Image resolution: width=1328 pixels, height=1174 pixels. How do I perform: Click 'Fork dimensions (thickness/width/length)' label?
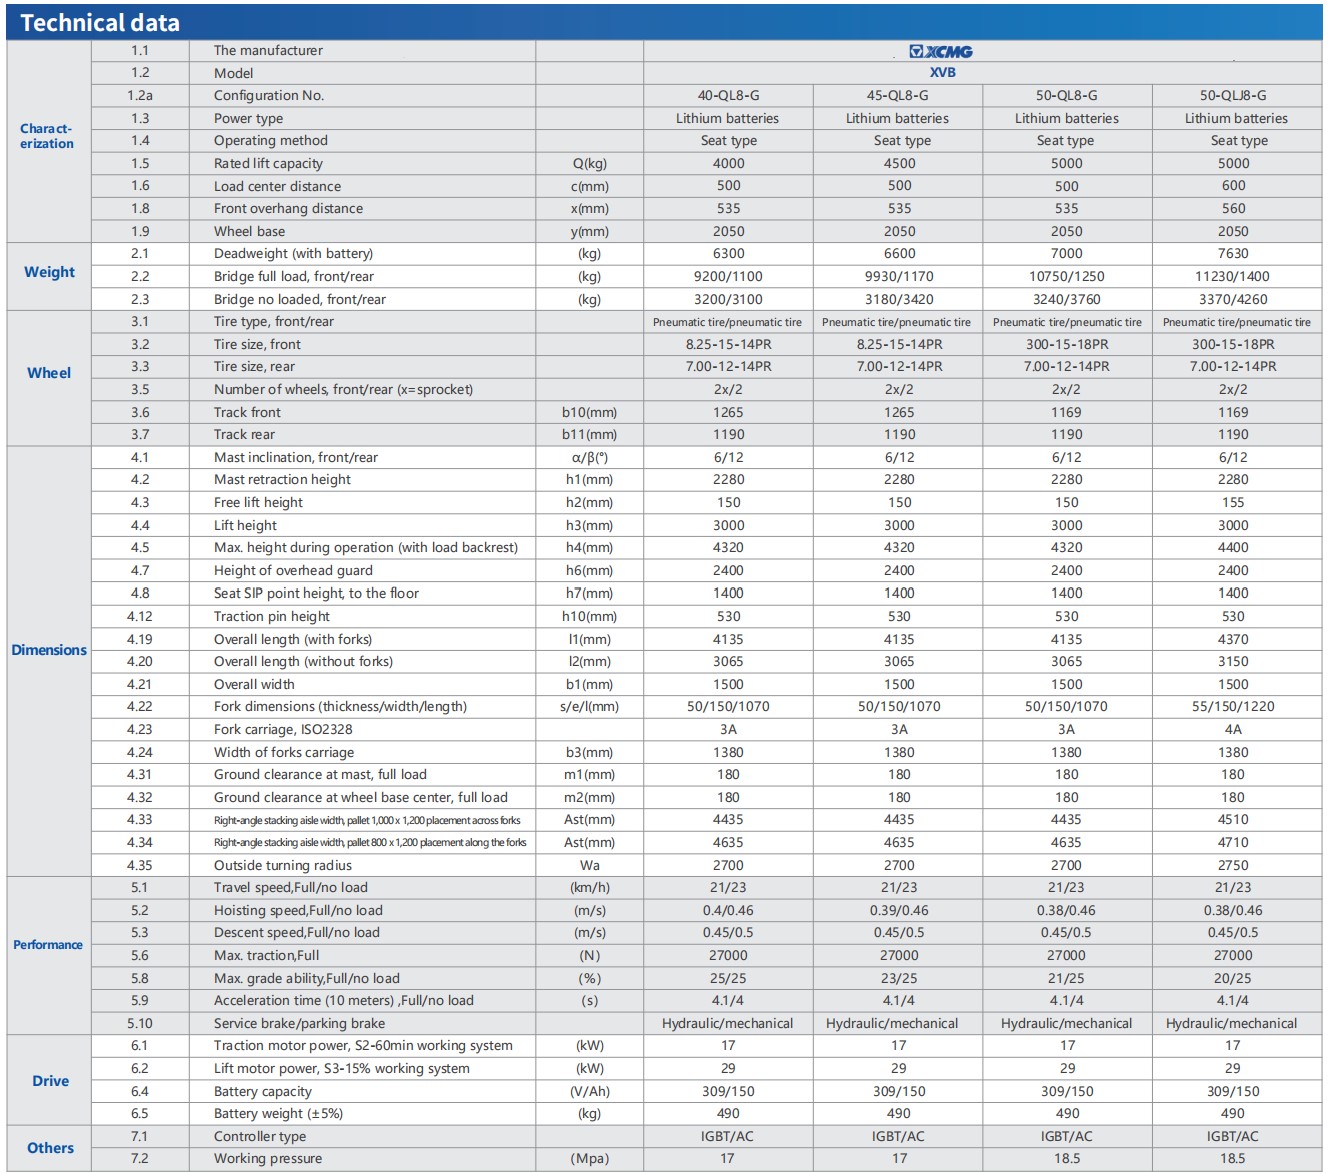click(340, 707)
